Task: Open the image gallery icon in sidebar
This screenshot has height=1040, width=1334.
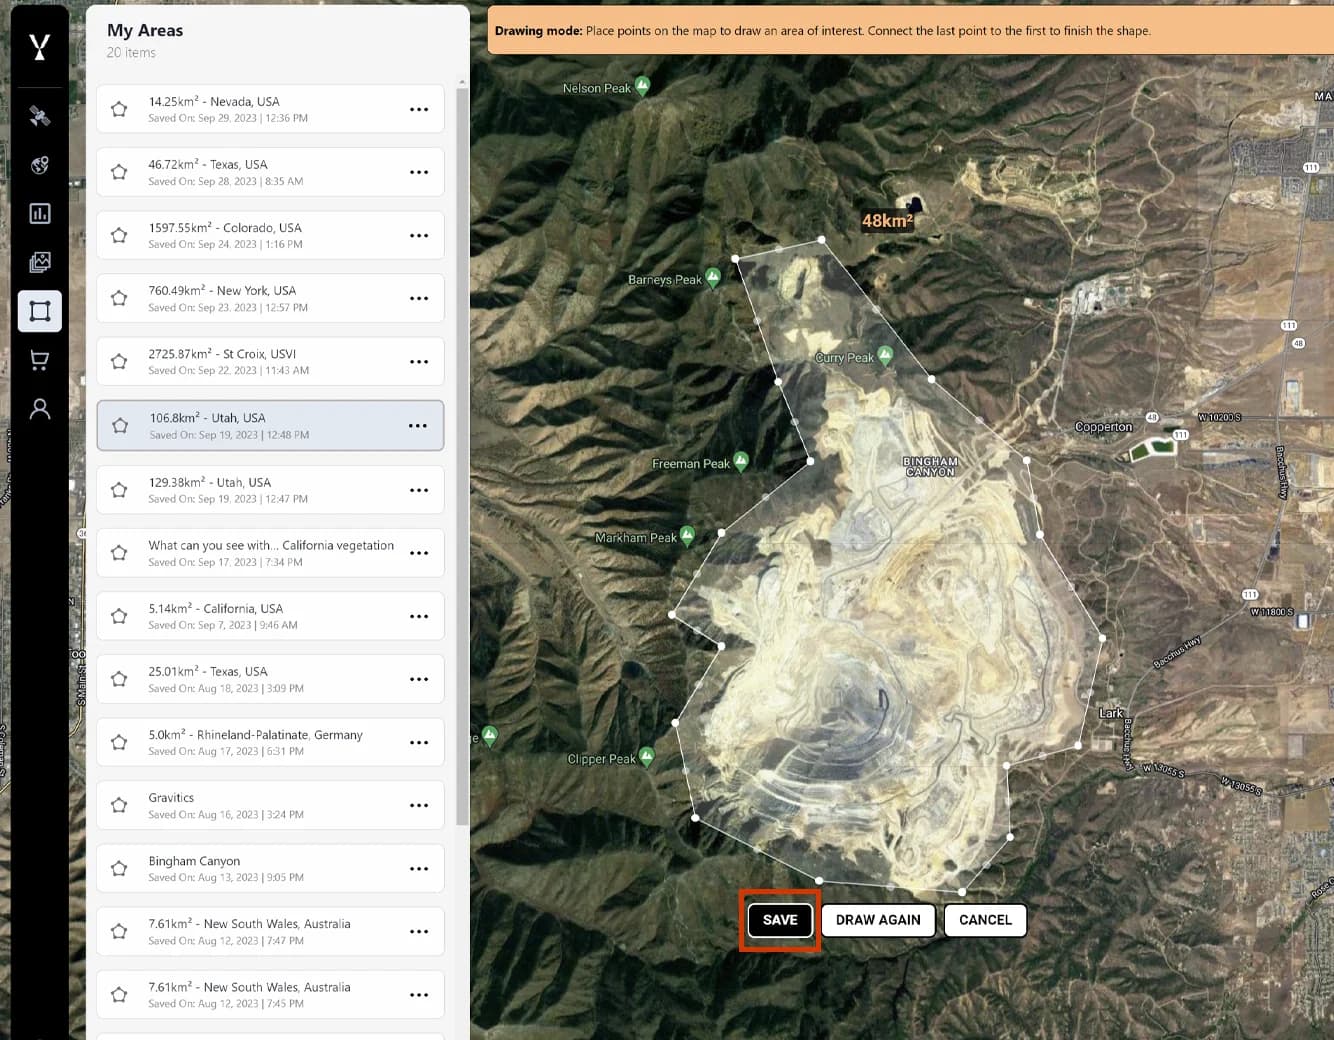Action: (x=40, y=262)
